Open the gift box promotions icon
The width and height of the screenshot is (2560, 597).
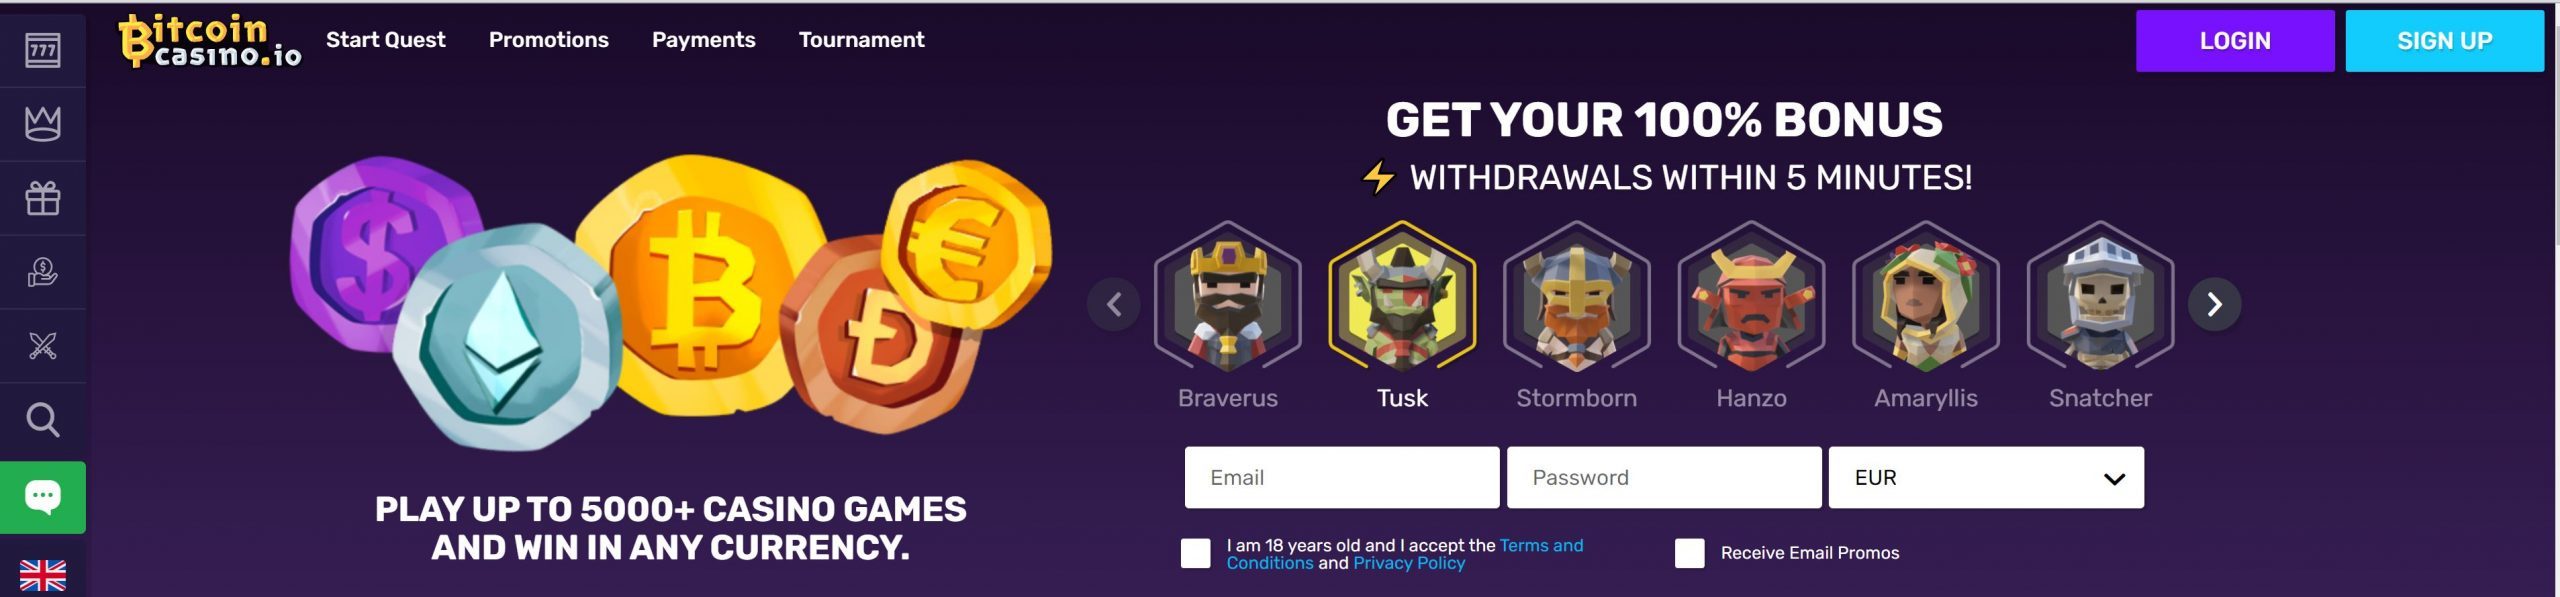click(x=42, y=198)
